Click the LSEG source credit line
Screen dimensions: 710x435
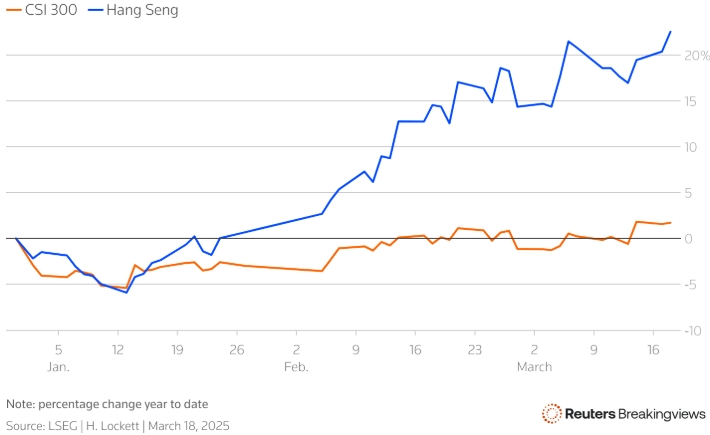(118, 425)
